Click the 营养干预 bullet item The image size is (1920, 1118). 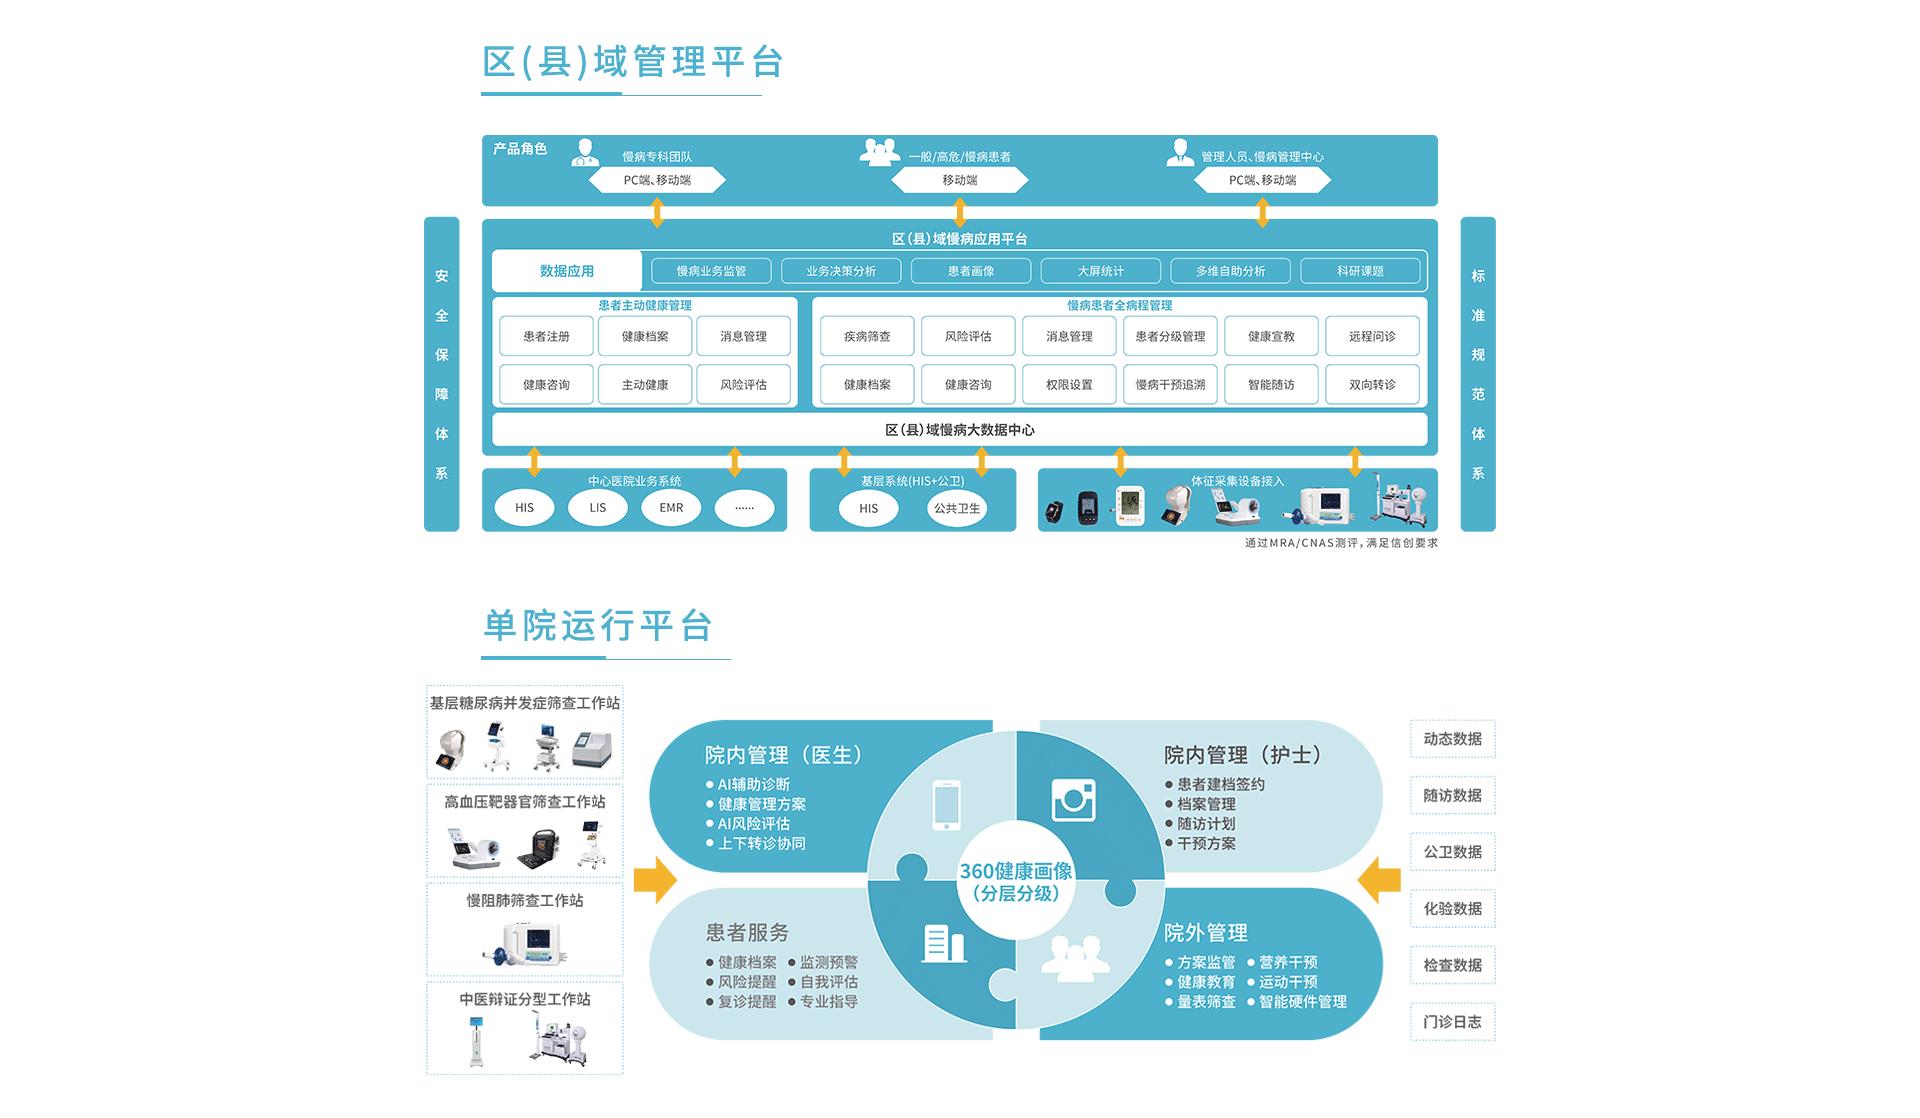point(1282,962)
